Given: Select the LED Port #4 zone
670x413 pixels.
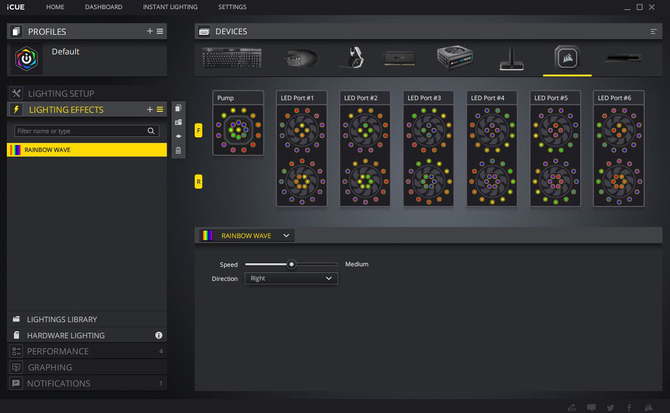Looking at the screenshot, I should coord(492,149).
